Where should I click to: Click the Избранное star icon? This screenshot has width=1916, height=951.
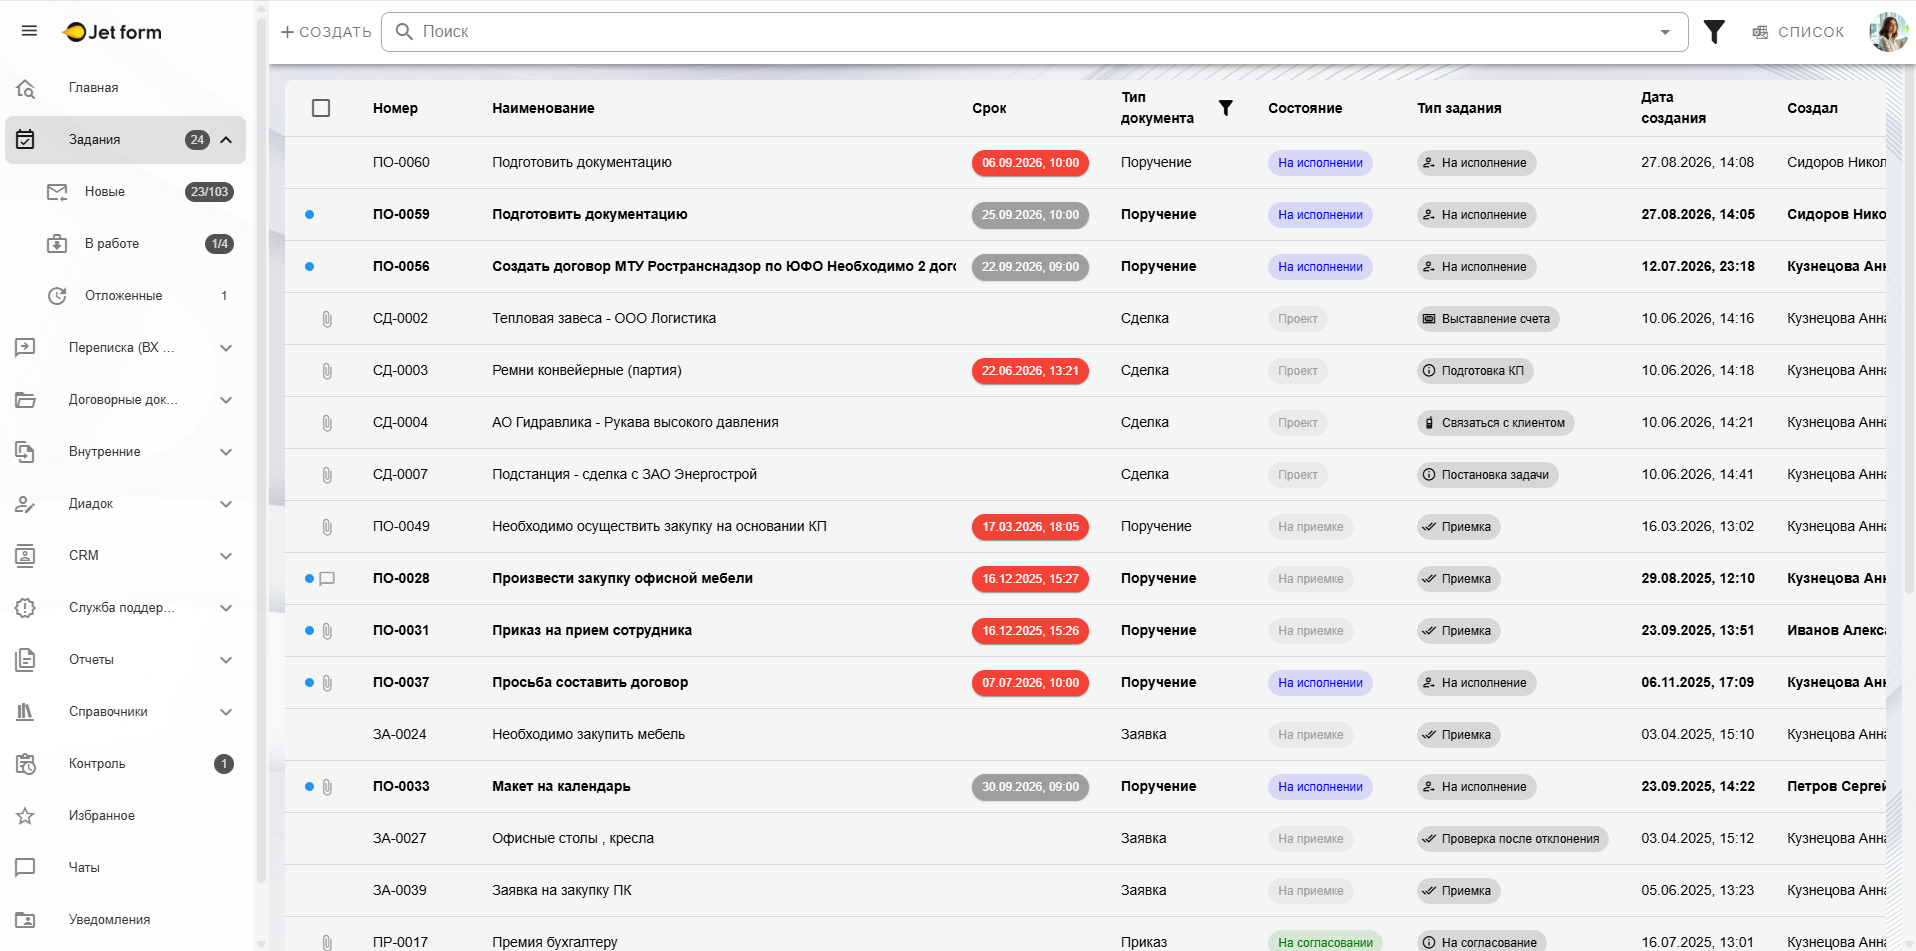pyautogui.click(x=26, y=816)
